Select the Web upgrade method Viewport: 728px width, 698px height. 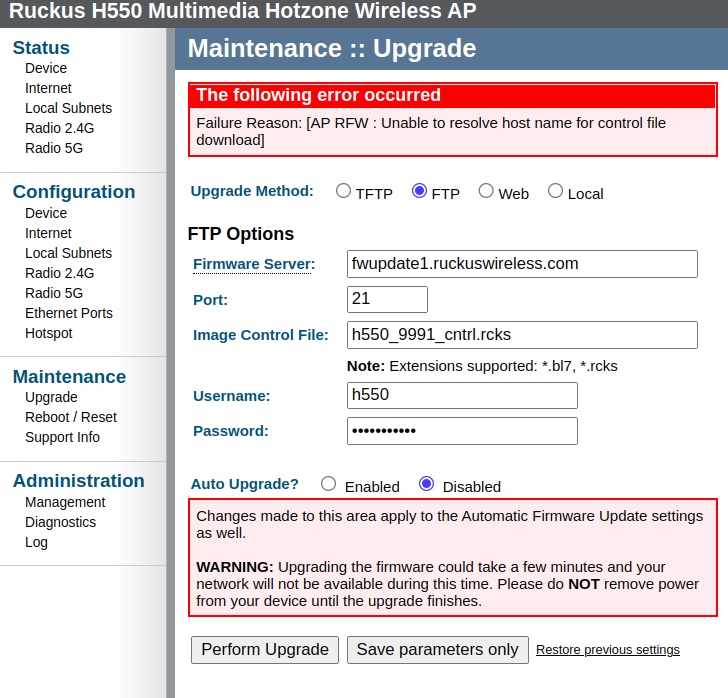click(486, 191)
